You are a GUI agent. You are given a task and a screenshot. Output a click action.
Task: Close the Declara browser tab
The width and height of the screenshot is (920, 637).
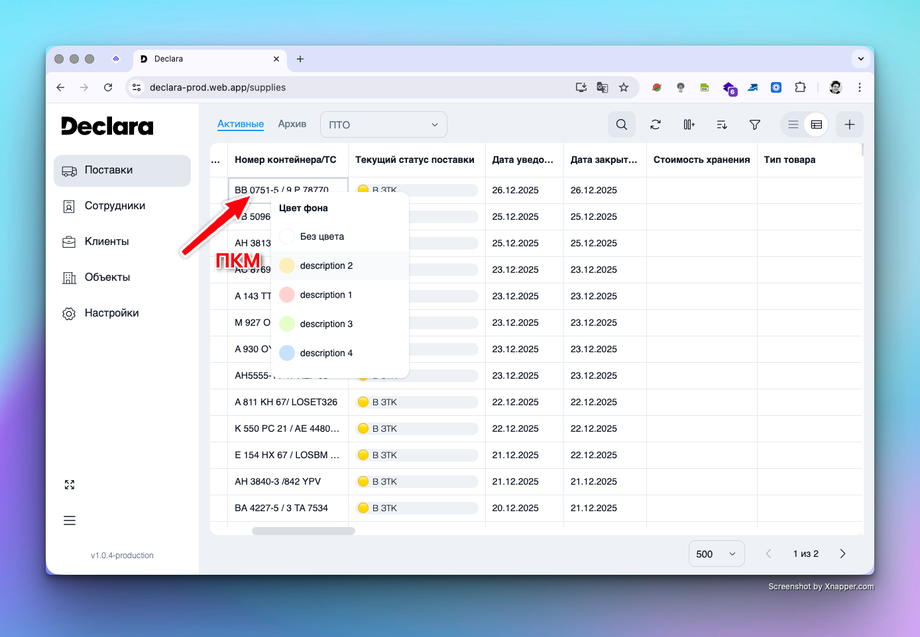tap(276, 59)
